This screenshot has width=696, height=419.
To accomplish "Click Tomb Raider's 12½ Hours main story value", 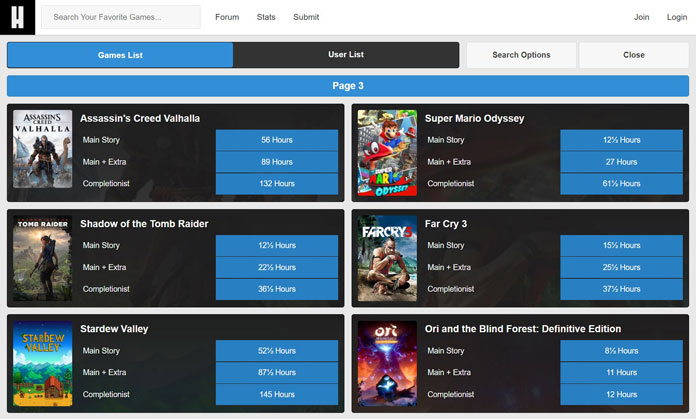I will (277, 245).
